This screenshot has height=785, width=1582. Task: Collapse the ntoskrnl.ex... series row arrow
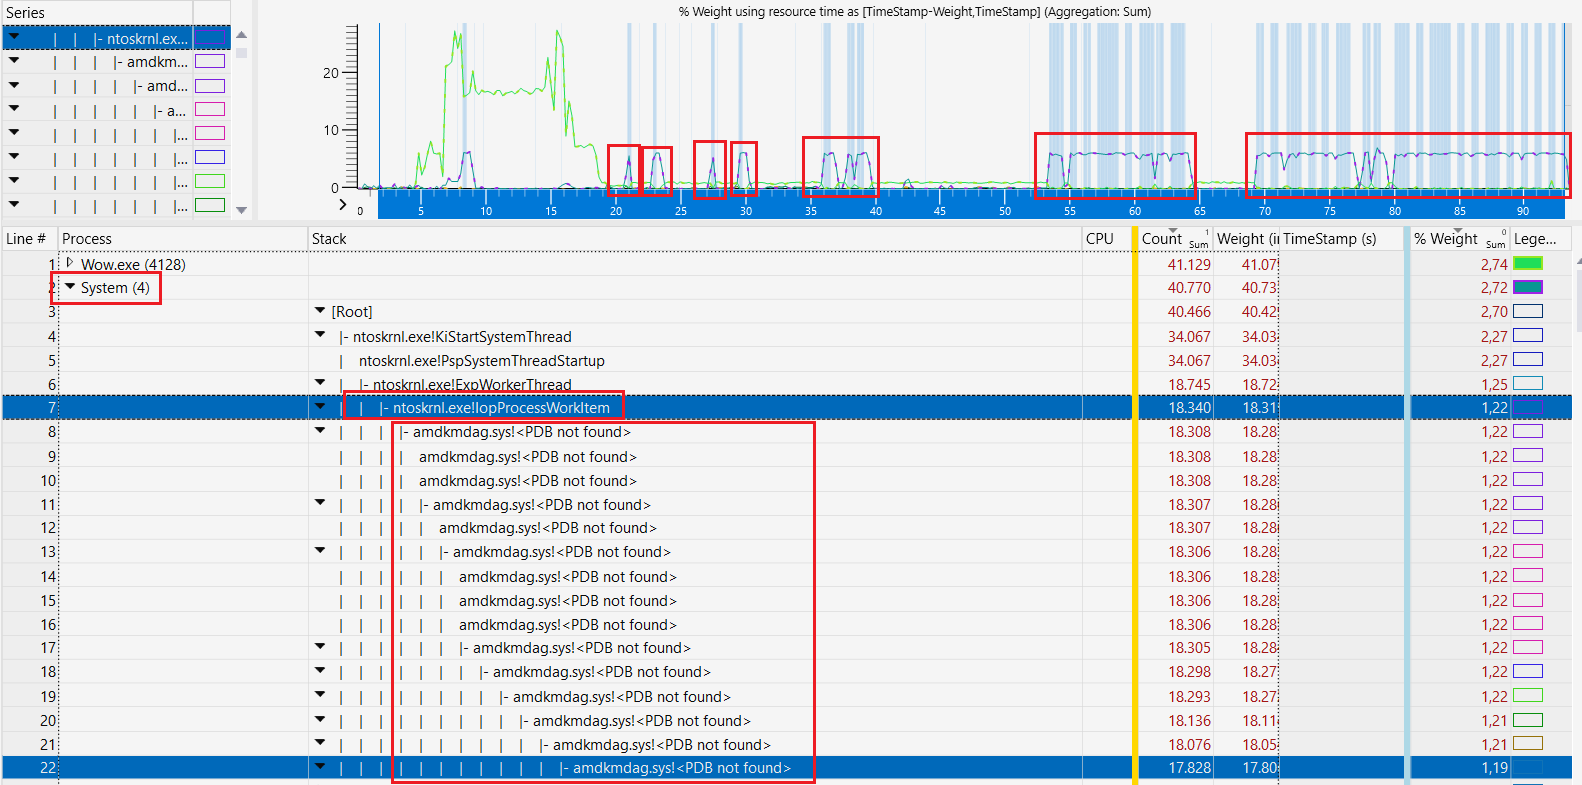pos(14,37)
